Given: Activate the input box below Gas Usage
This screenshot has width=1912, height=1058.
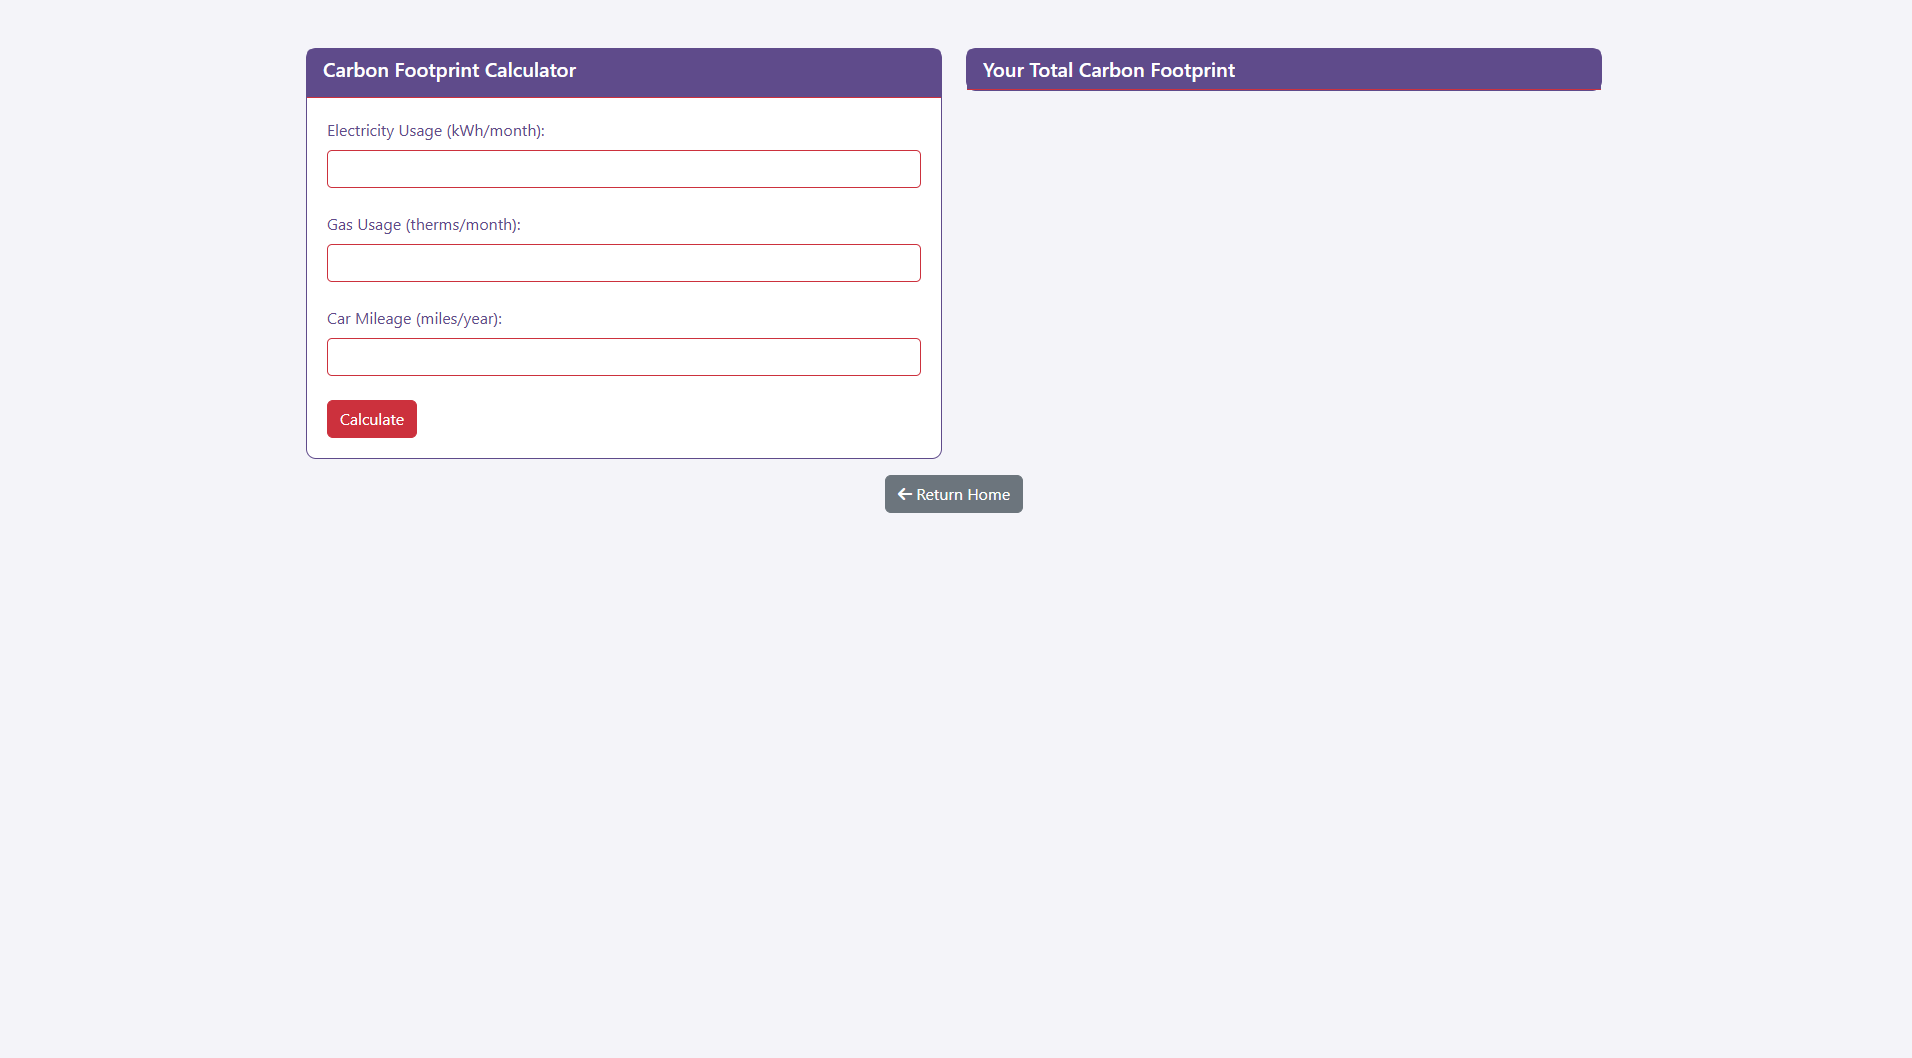Looking at the screenshot, I should coord(623,263).
